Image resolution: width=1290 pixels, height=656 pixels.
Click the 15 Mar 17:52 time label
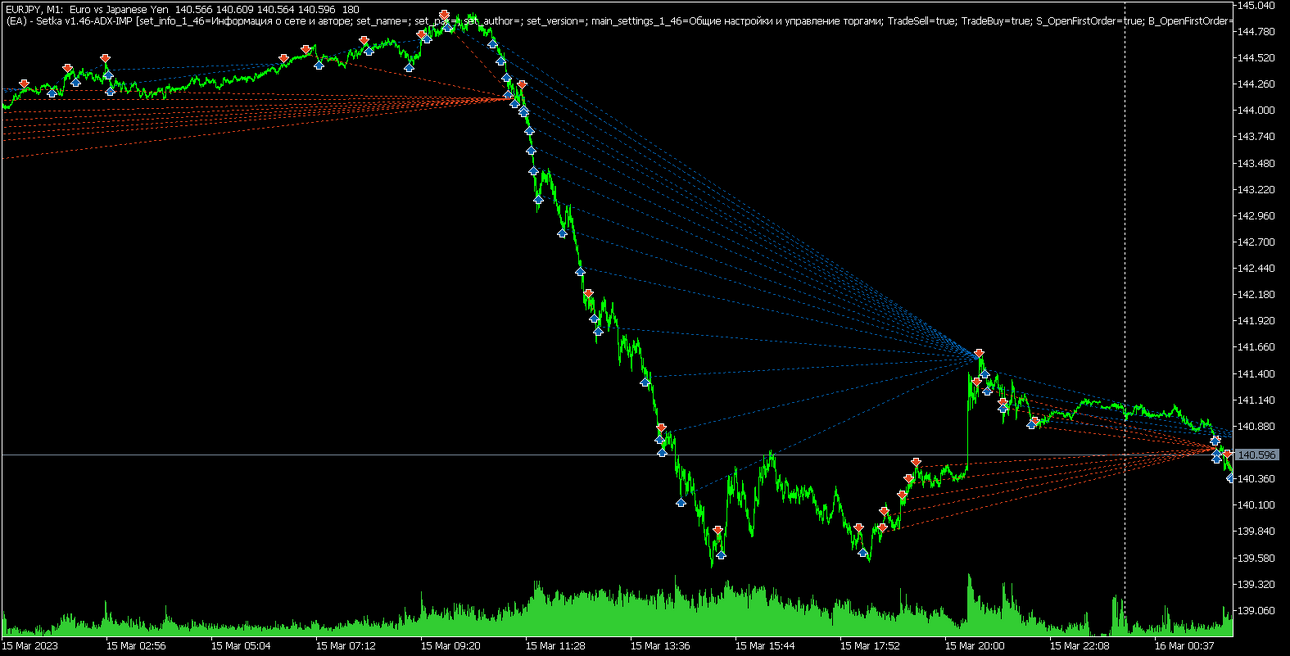pos(871,646)
